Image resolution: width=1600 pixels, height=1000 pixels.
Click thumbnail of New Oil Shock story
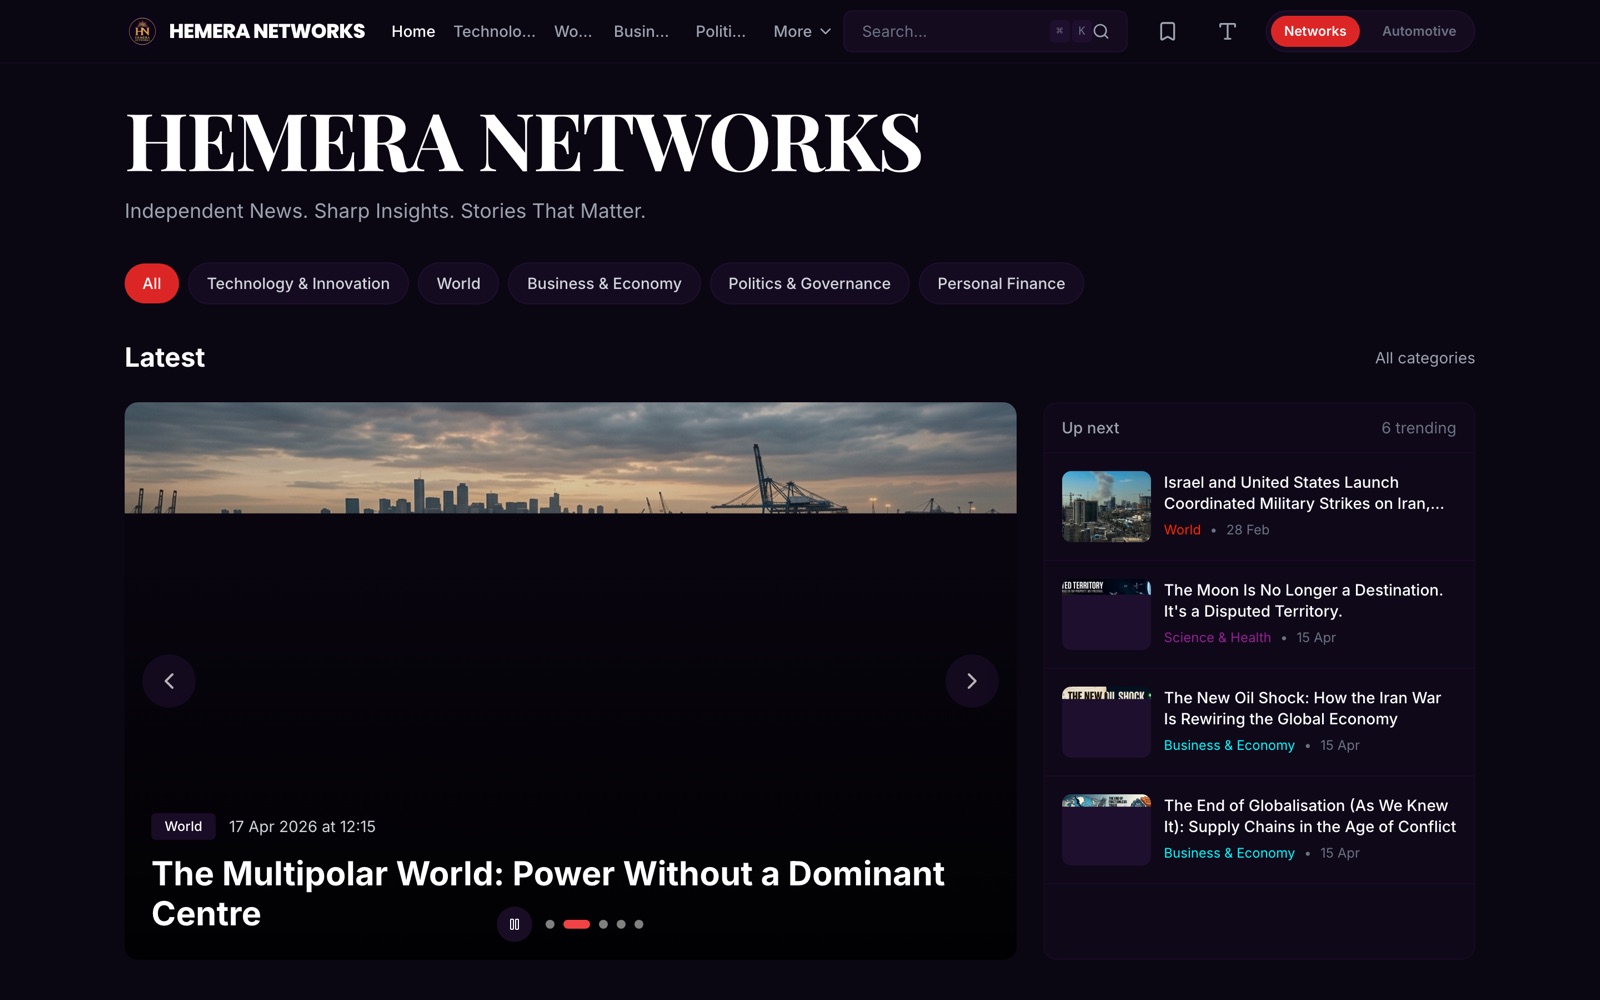1106,722
